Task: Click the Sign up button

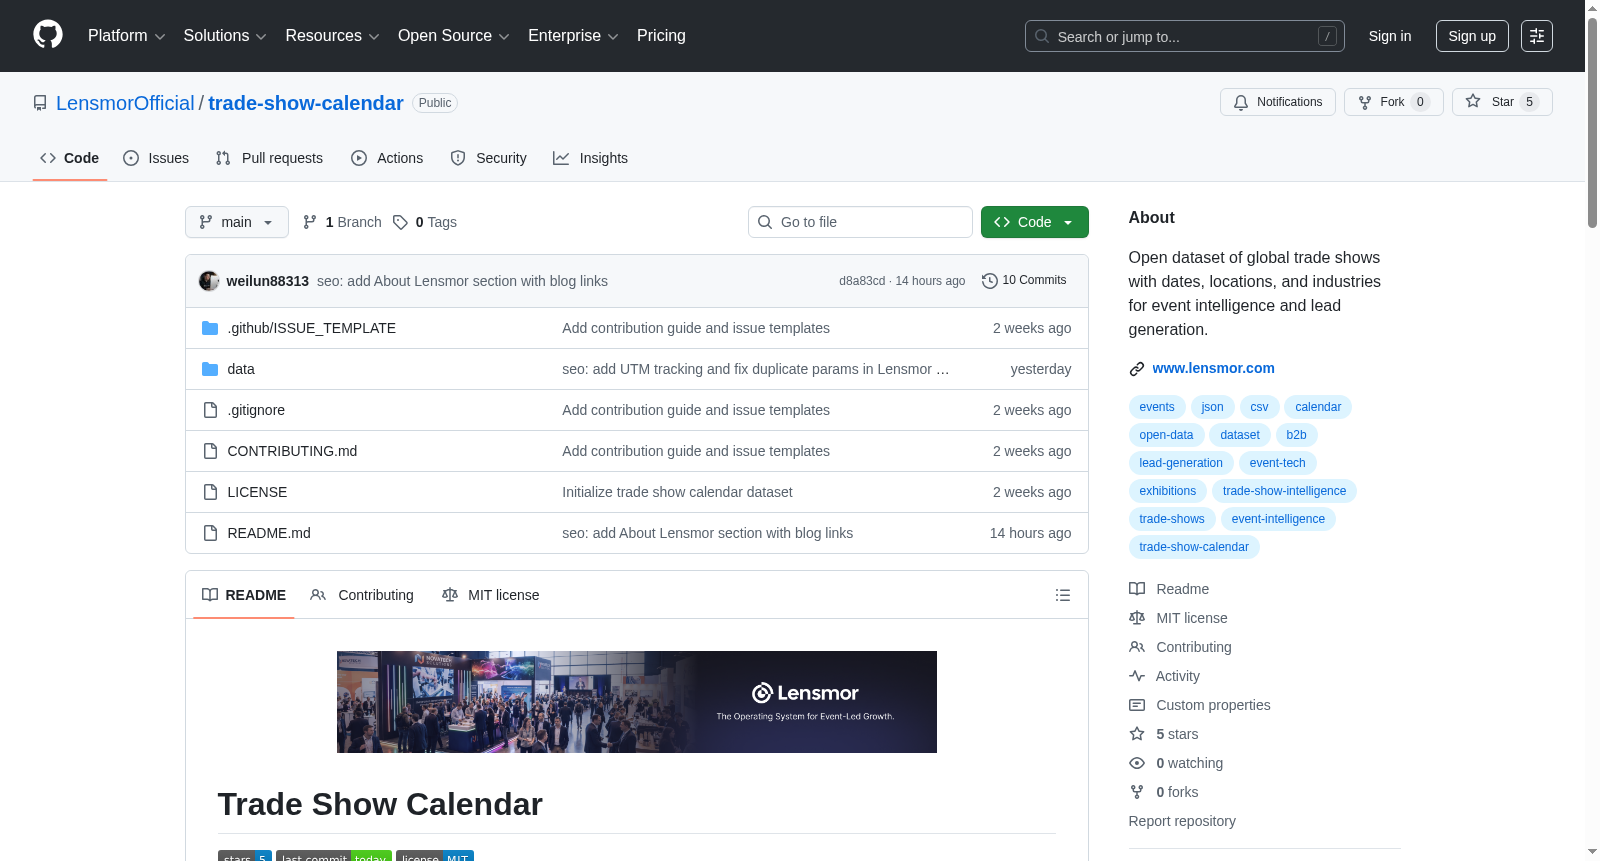Action: point(1472,36)
